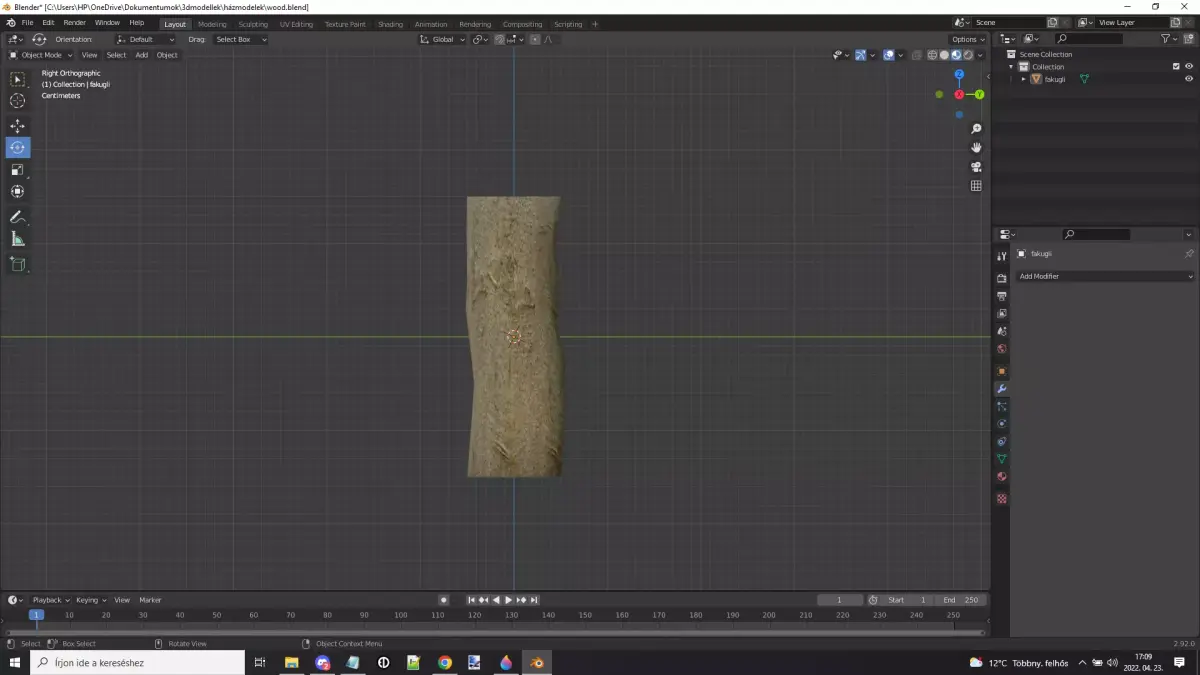The image size is (1200, 675).
Task: Choose the Measure tool
Action: pyautogui.click(x=18, y=239)
